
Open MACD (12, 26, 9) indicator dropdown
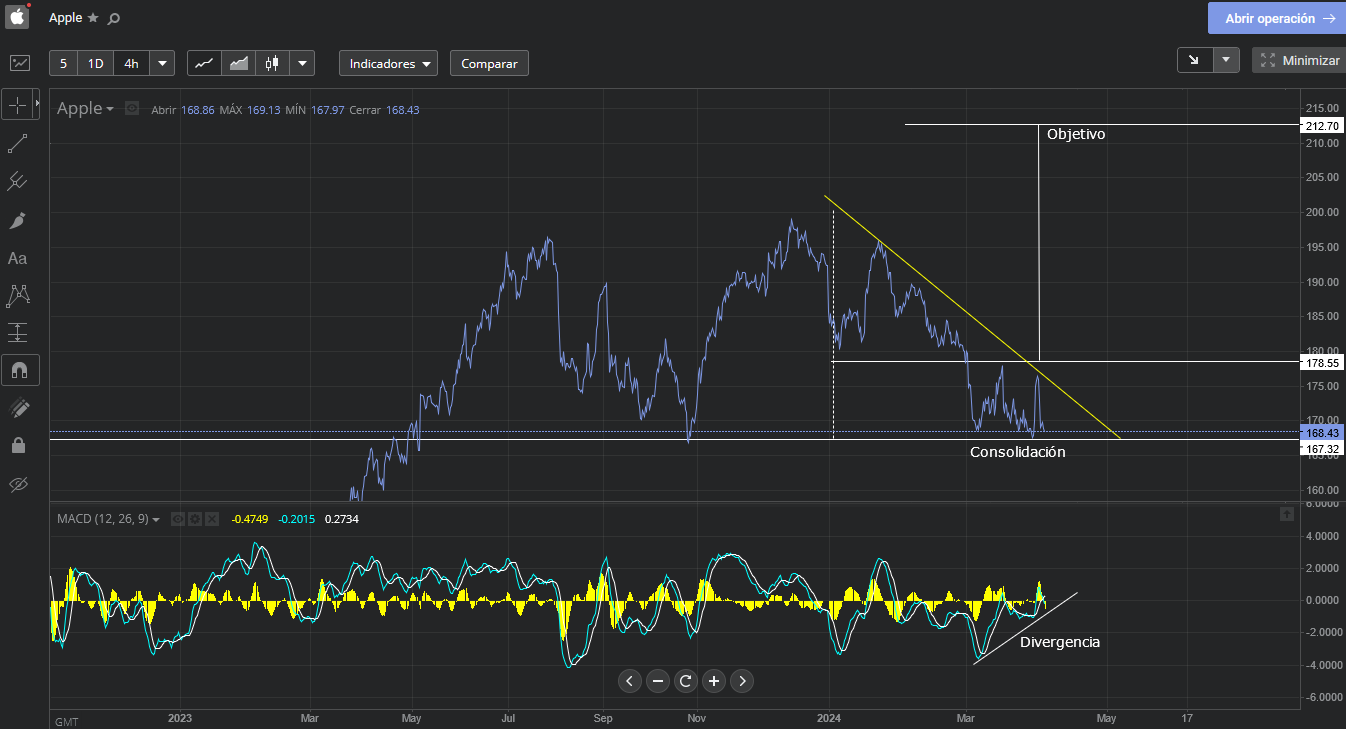pos(108,519)
